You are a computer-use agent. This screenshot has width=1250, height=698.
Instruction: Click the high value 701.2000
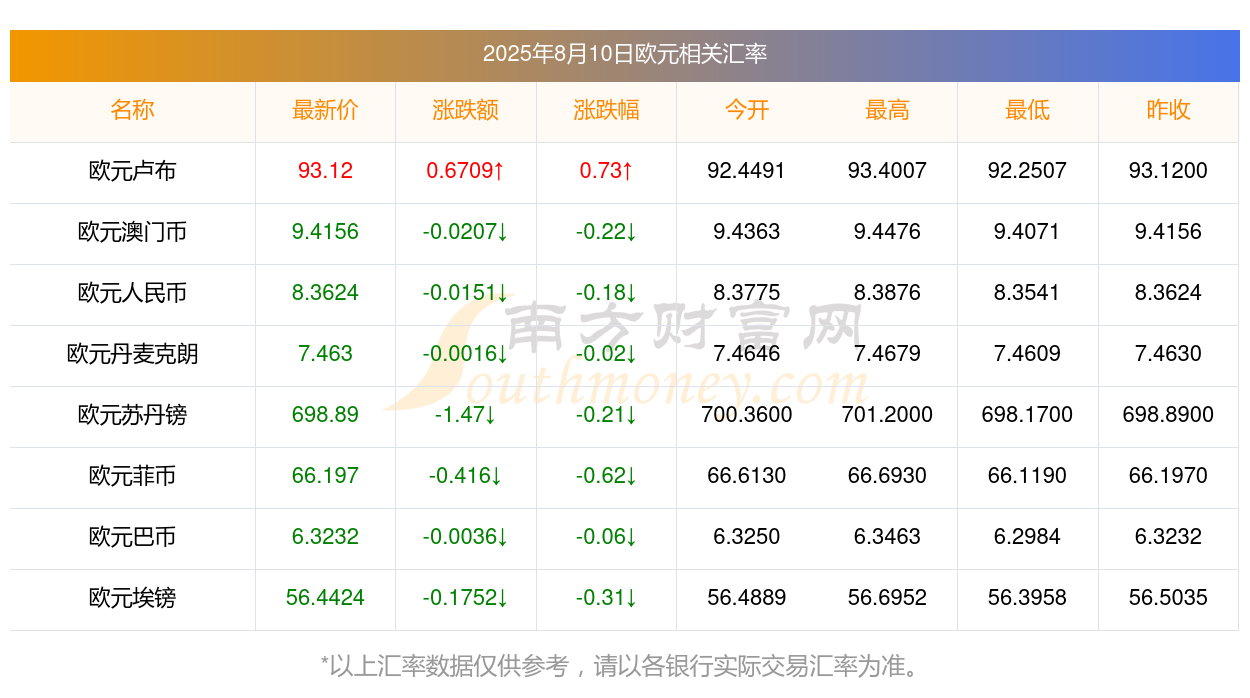887,415
